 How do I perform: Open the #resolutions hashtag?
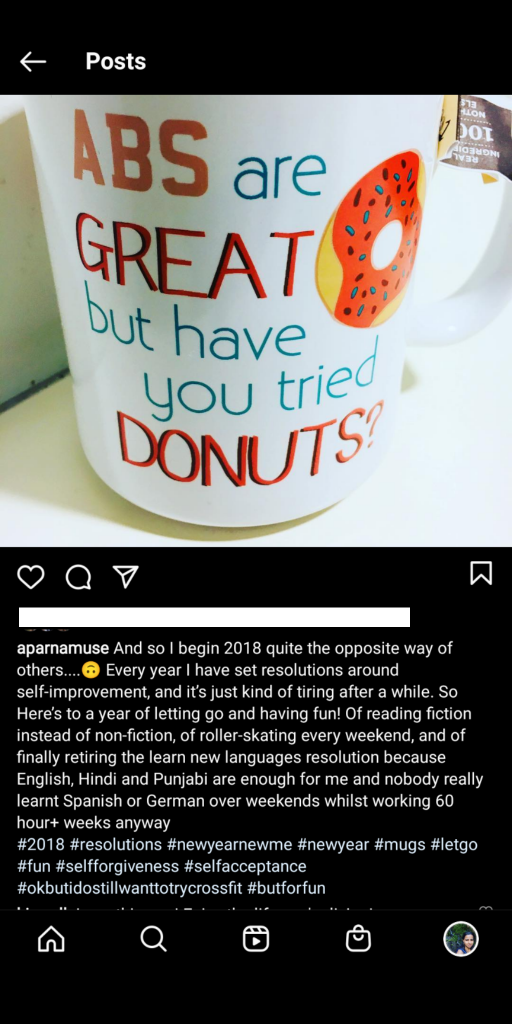(x=116, y=844)
